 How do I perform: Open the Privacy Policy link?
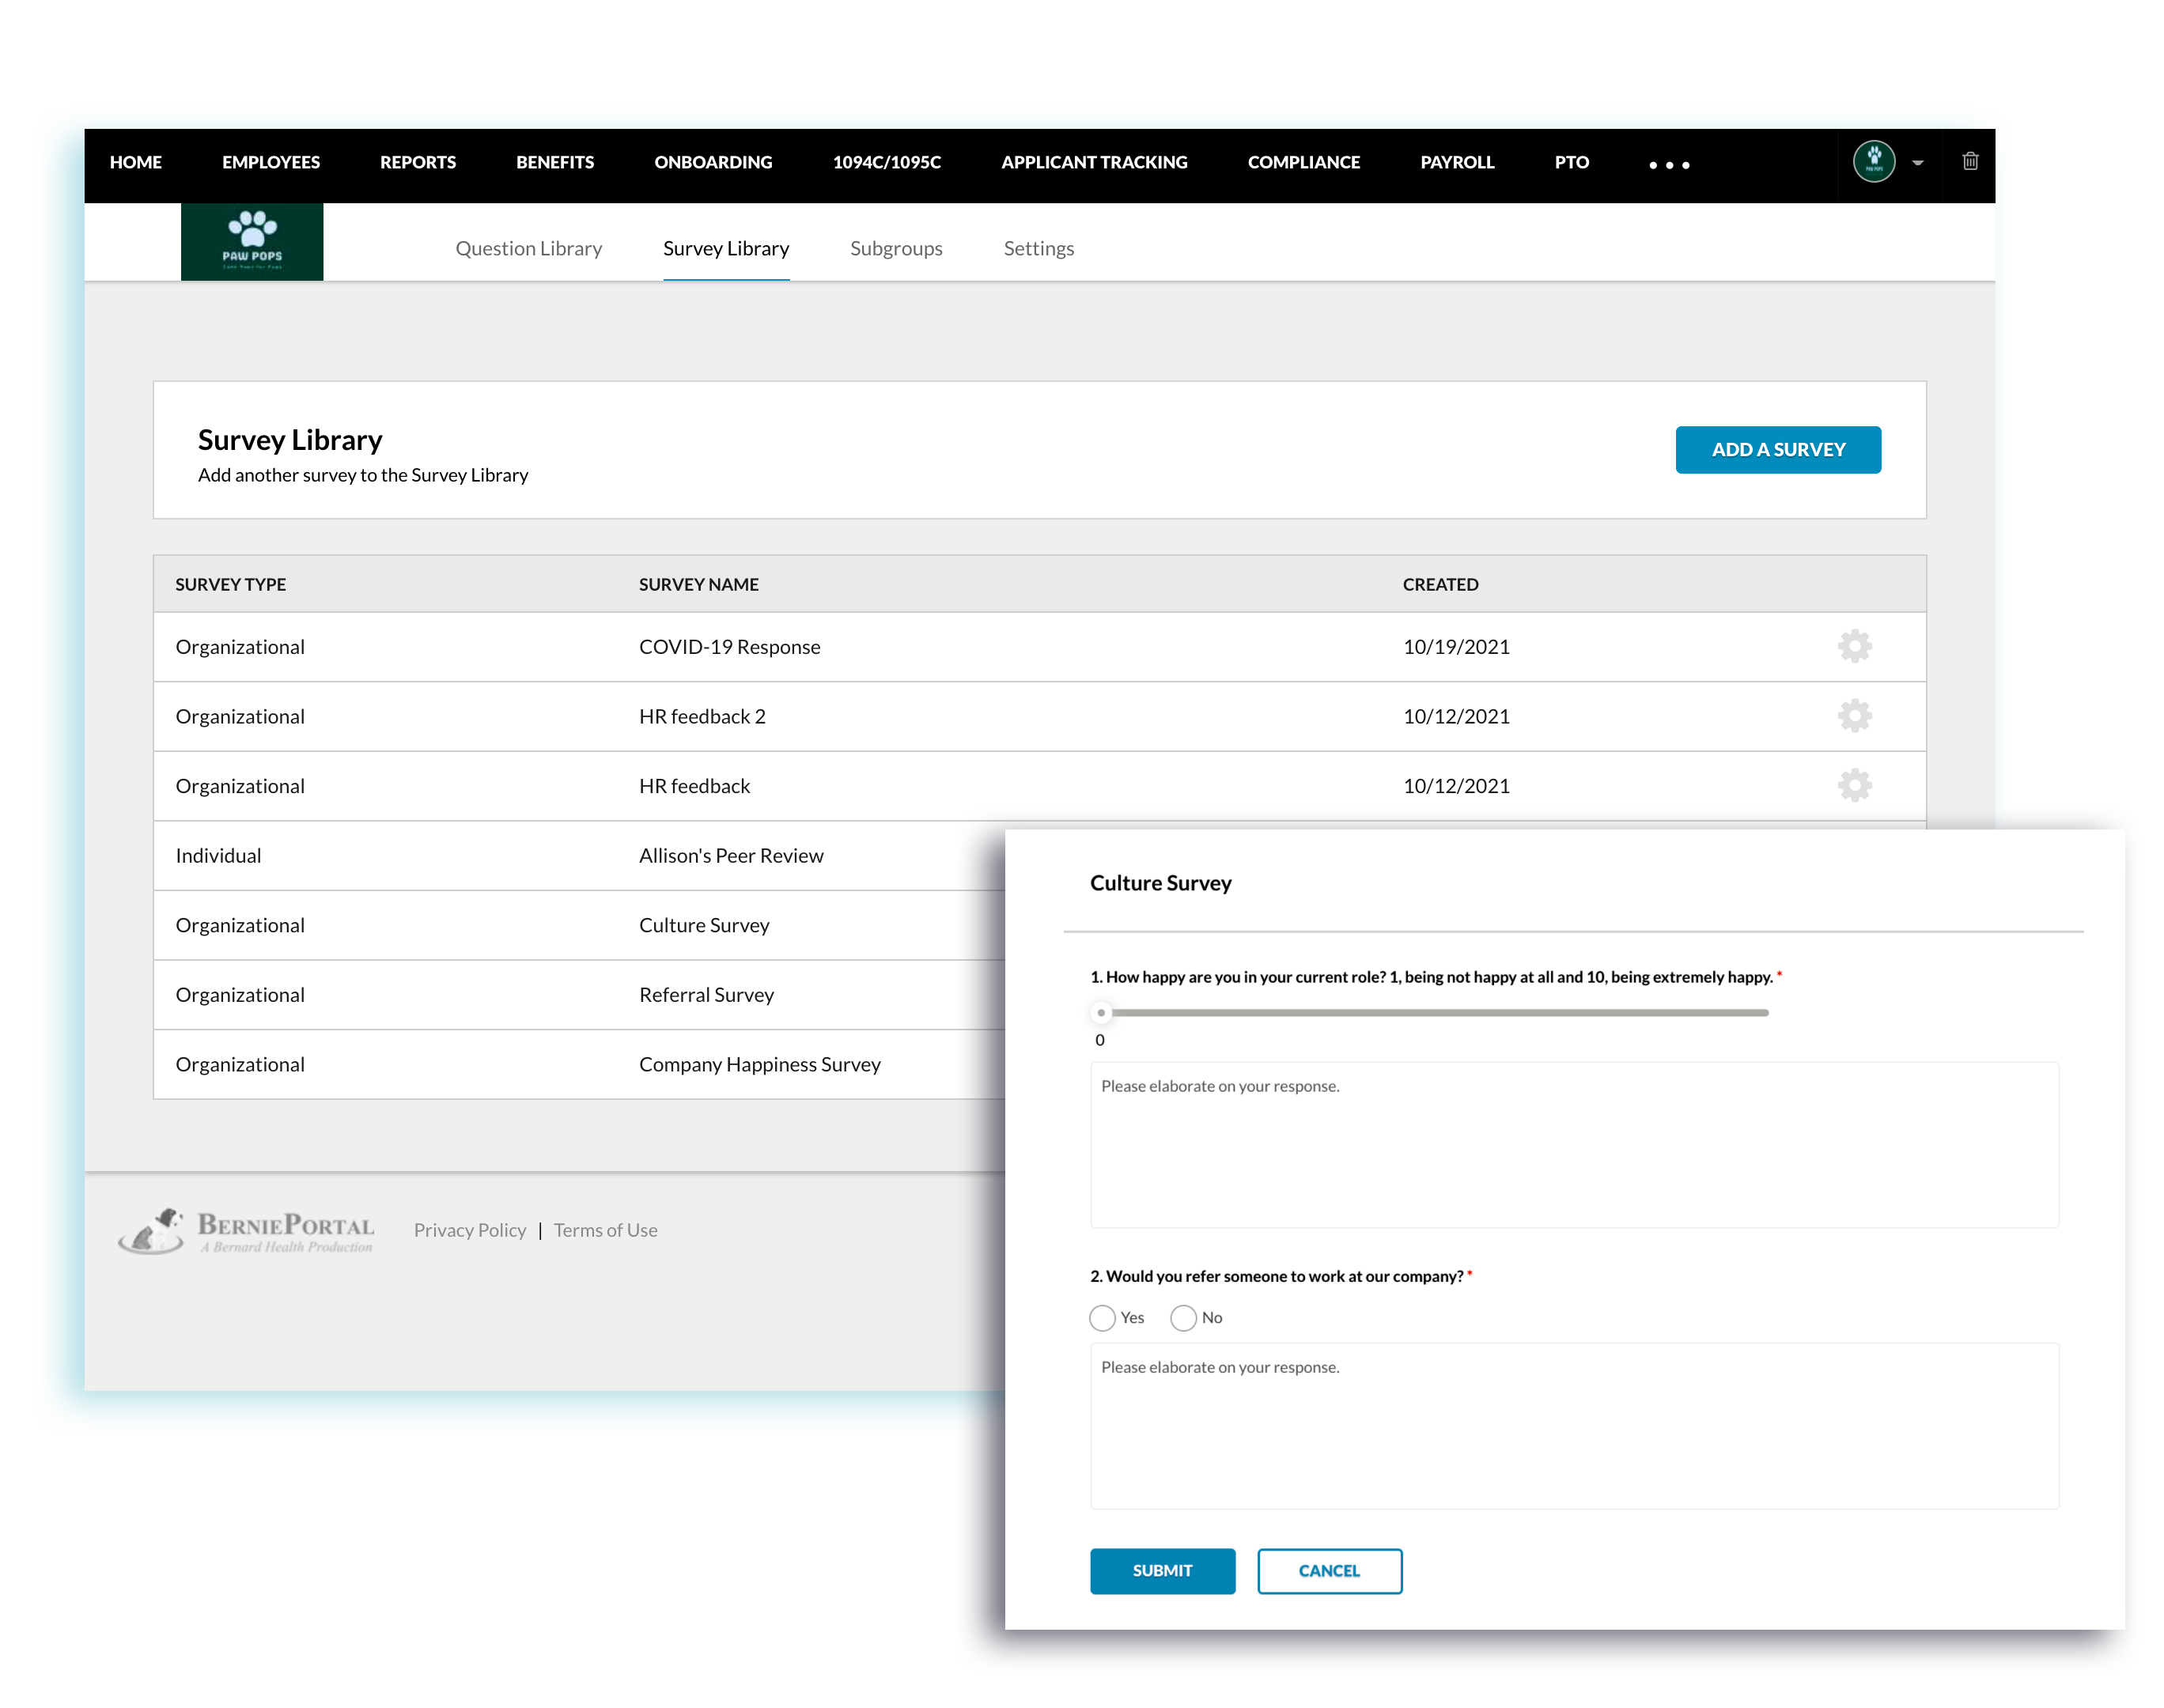pyautogui.click(x=469, y=1230)
